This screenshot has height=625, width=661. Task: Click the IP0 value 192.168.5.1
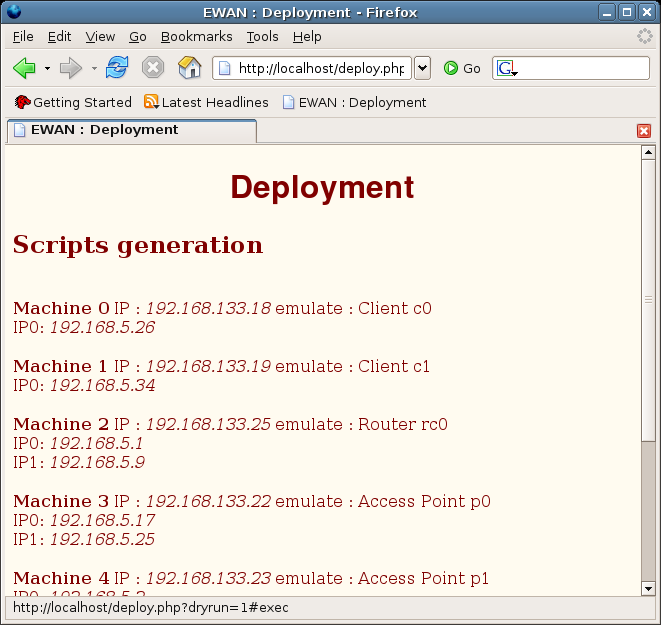pyautogui.click(x=97, y=443)
